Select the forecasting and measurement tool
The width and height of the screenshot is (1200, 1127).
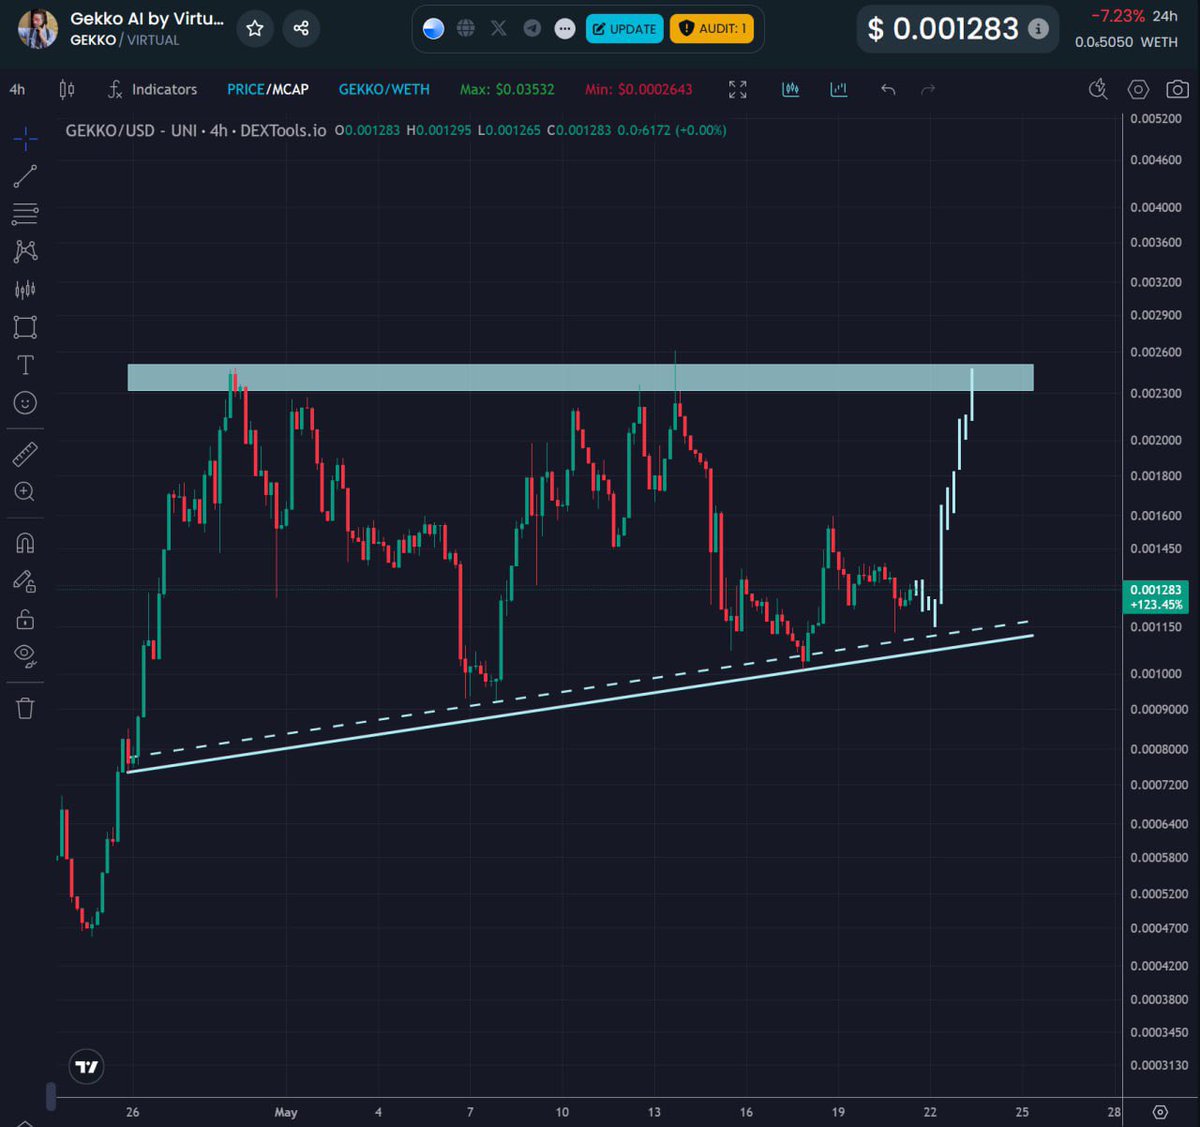[25, 289]
